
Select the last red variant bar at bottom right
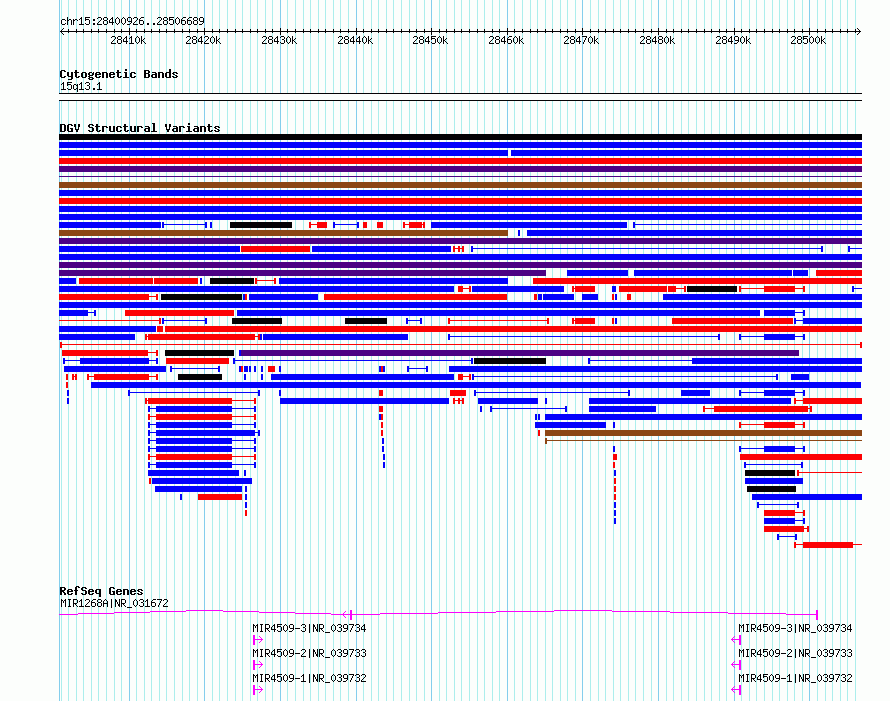point(828,545)
